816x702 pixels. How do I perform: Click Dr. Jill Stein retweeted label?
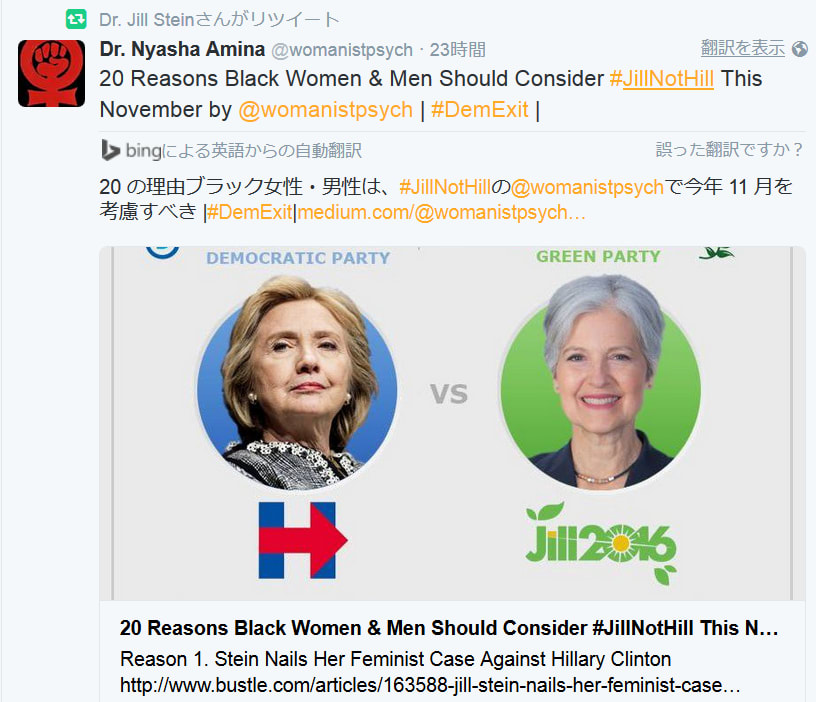(x=219, y=20)
